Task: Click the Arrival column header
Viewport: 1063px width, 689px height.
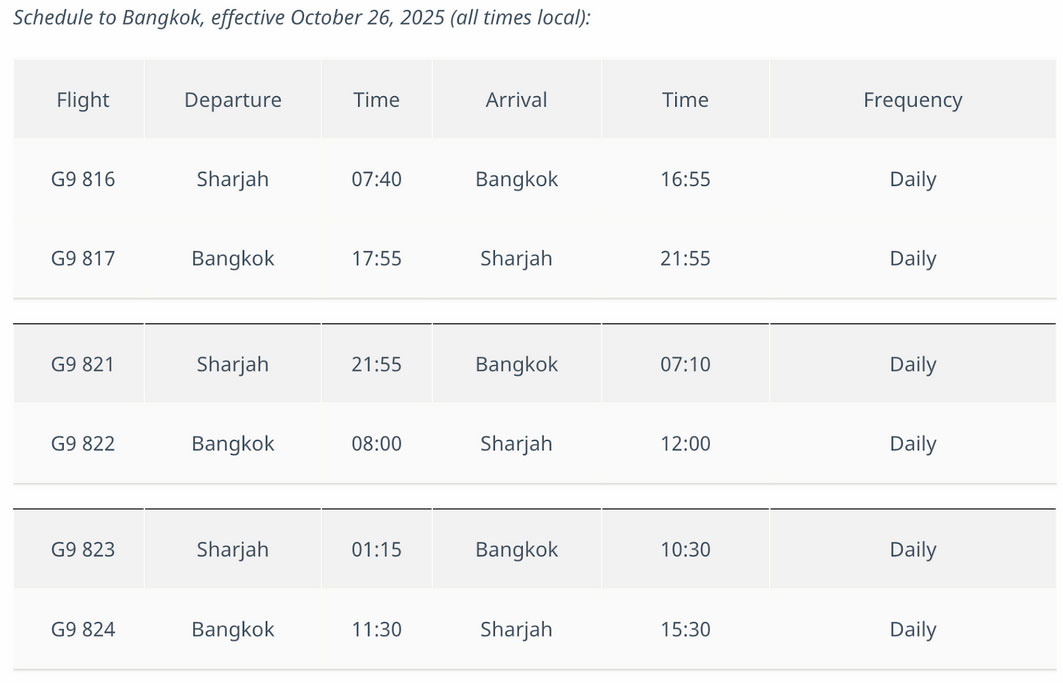Action: [x=516, y=100]
